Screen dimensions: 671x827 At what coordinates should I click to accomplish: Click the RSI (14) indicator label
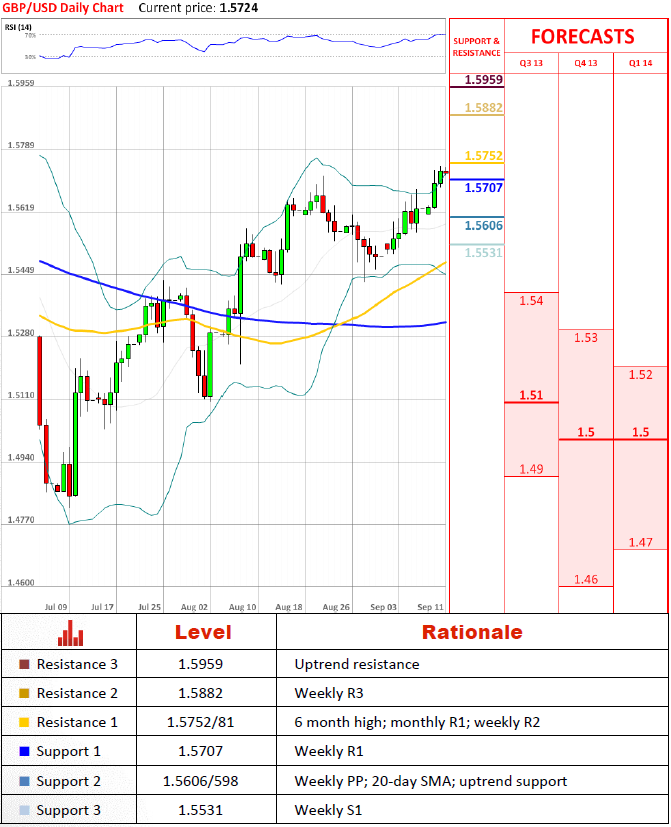click(17, 26)
